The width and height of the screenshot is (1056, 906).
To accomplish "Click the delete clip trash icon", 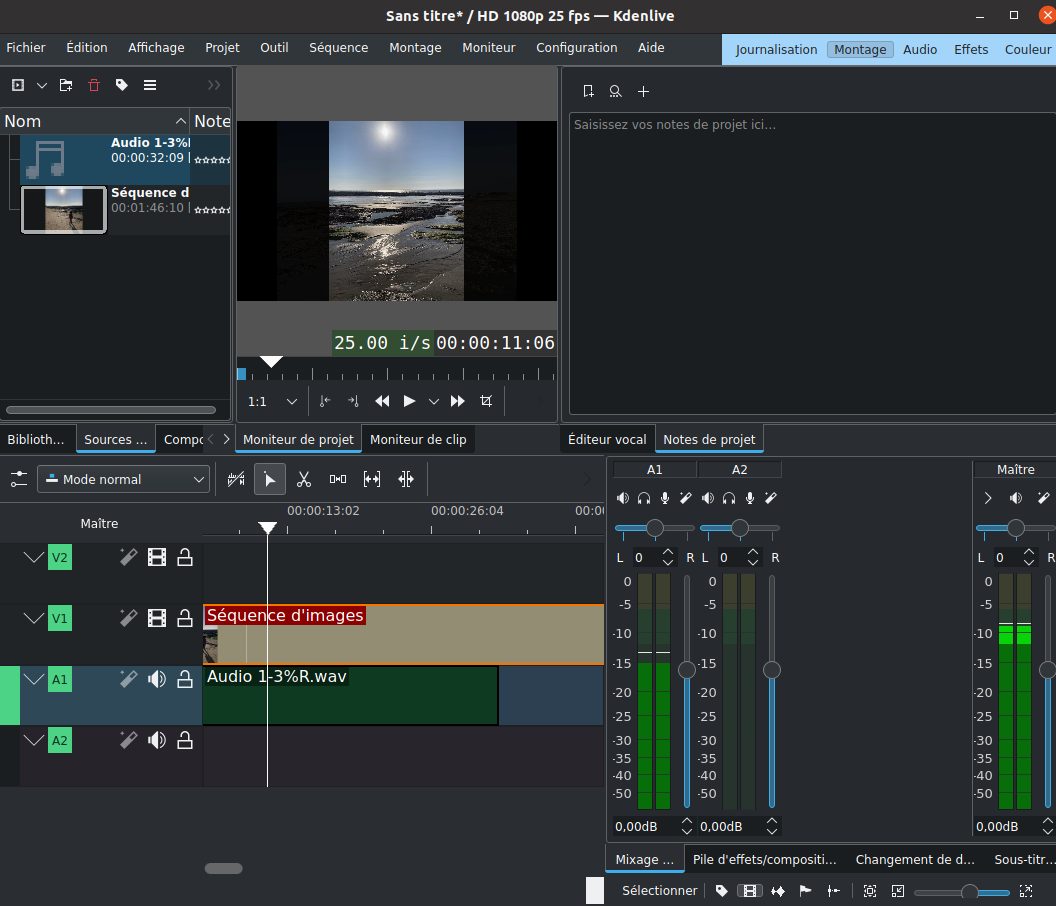I will click(94, 86).
